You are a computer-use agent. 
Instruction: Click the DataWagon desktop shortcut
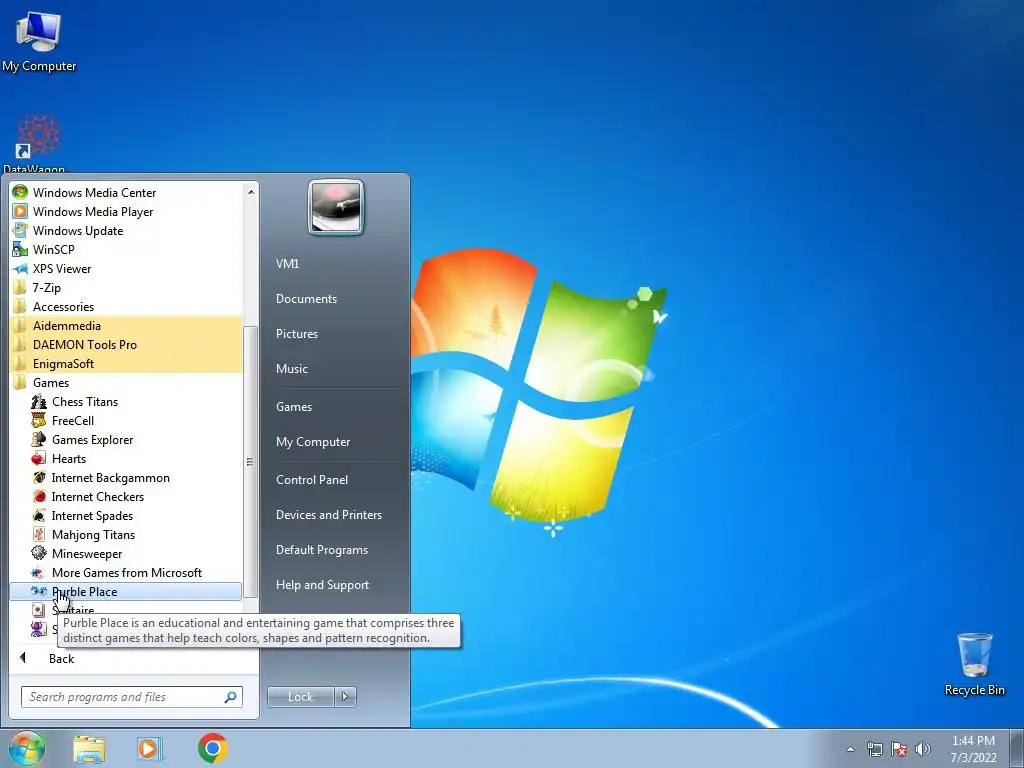(37, 142)
